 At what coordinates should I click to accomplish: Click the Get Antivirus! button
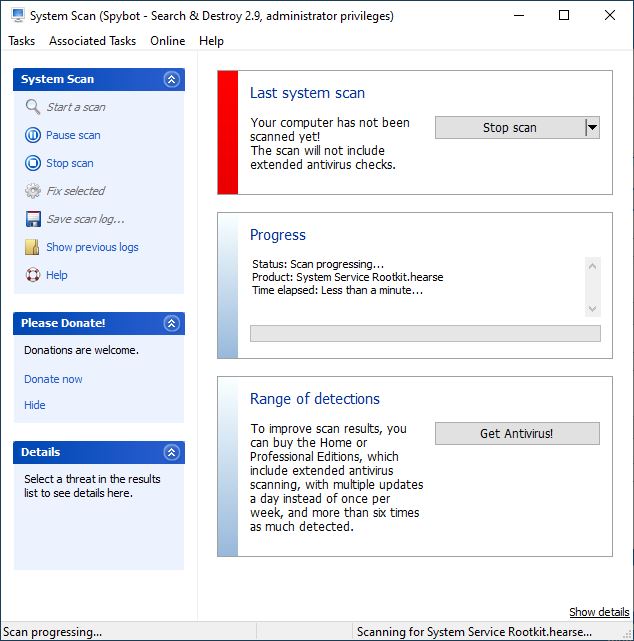tap(517, 433)
